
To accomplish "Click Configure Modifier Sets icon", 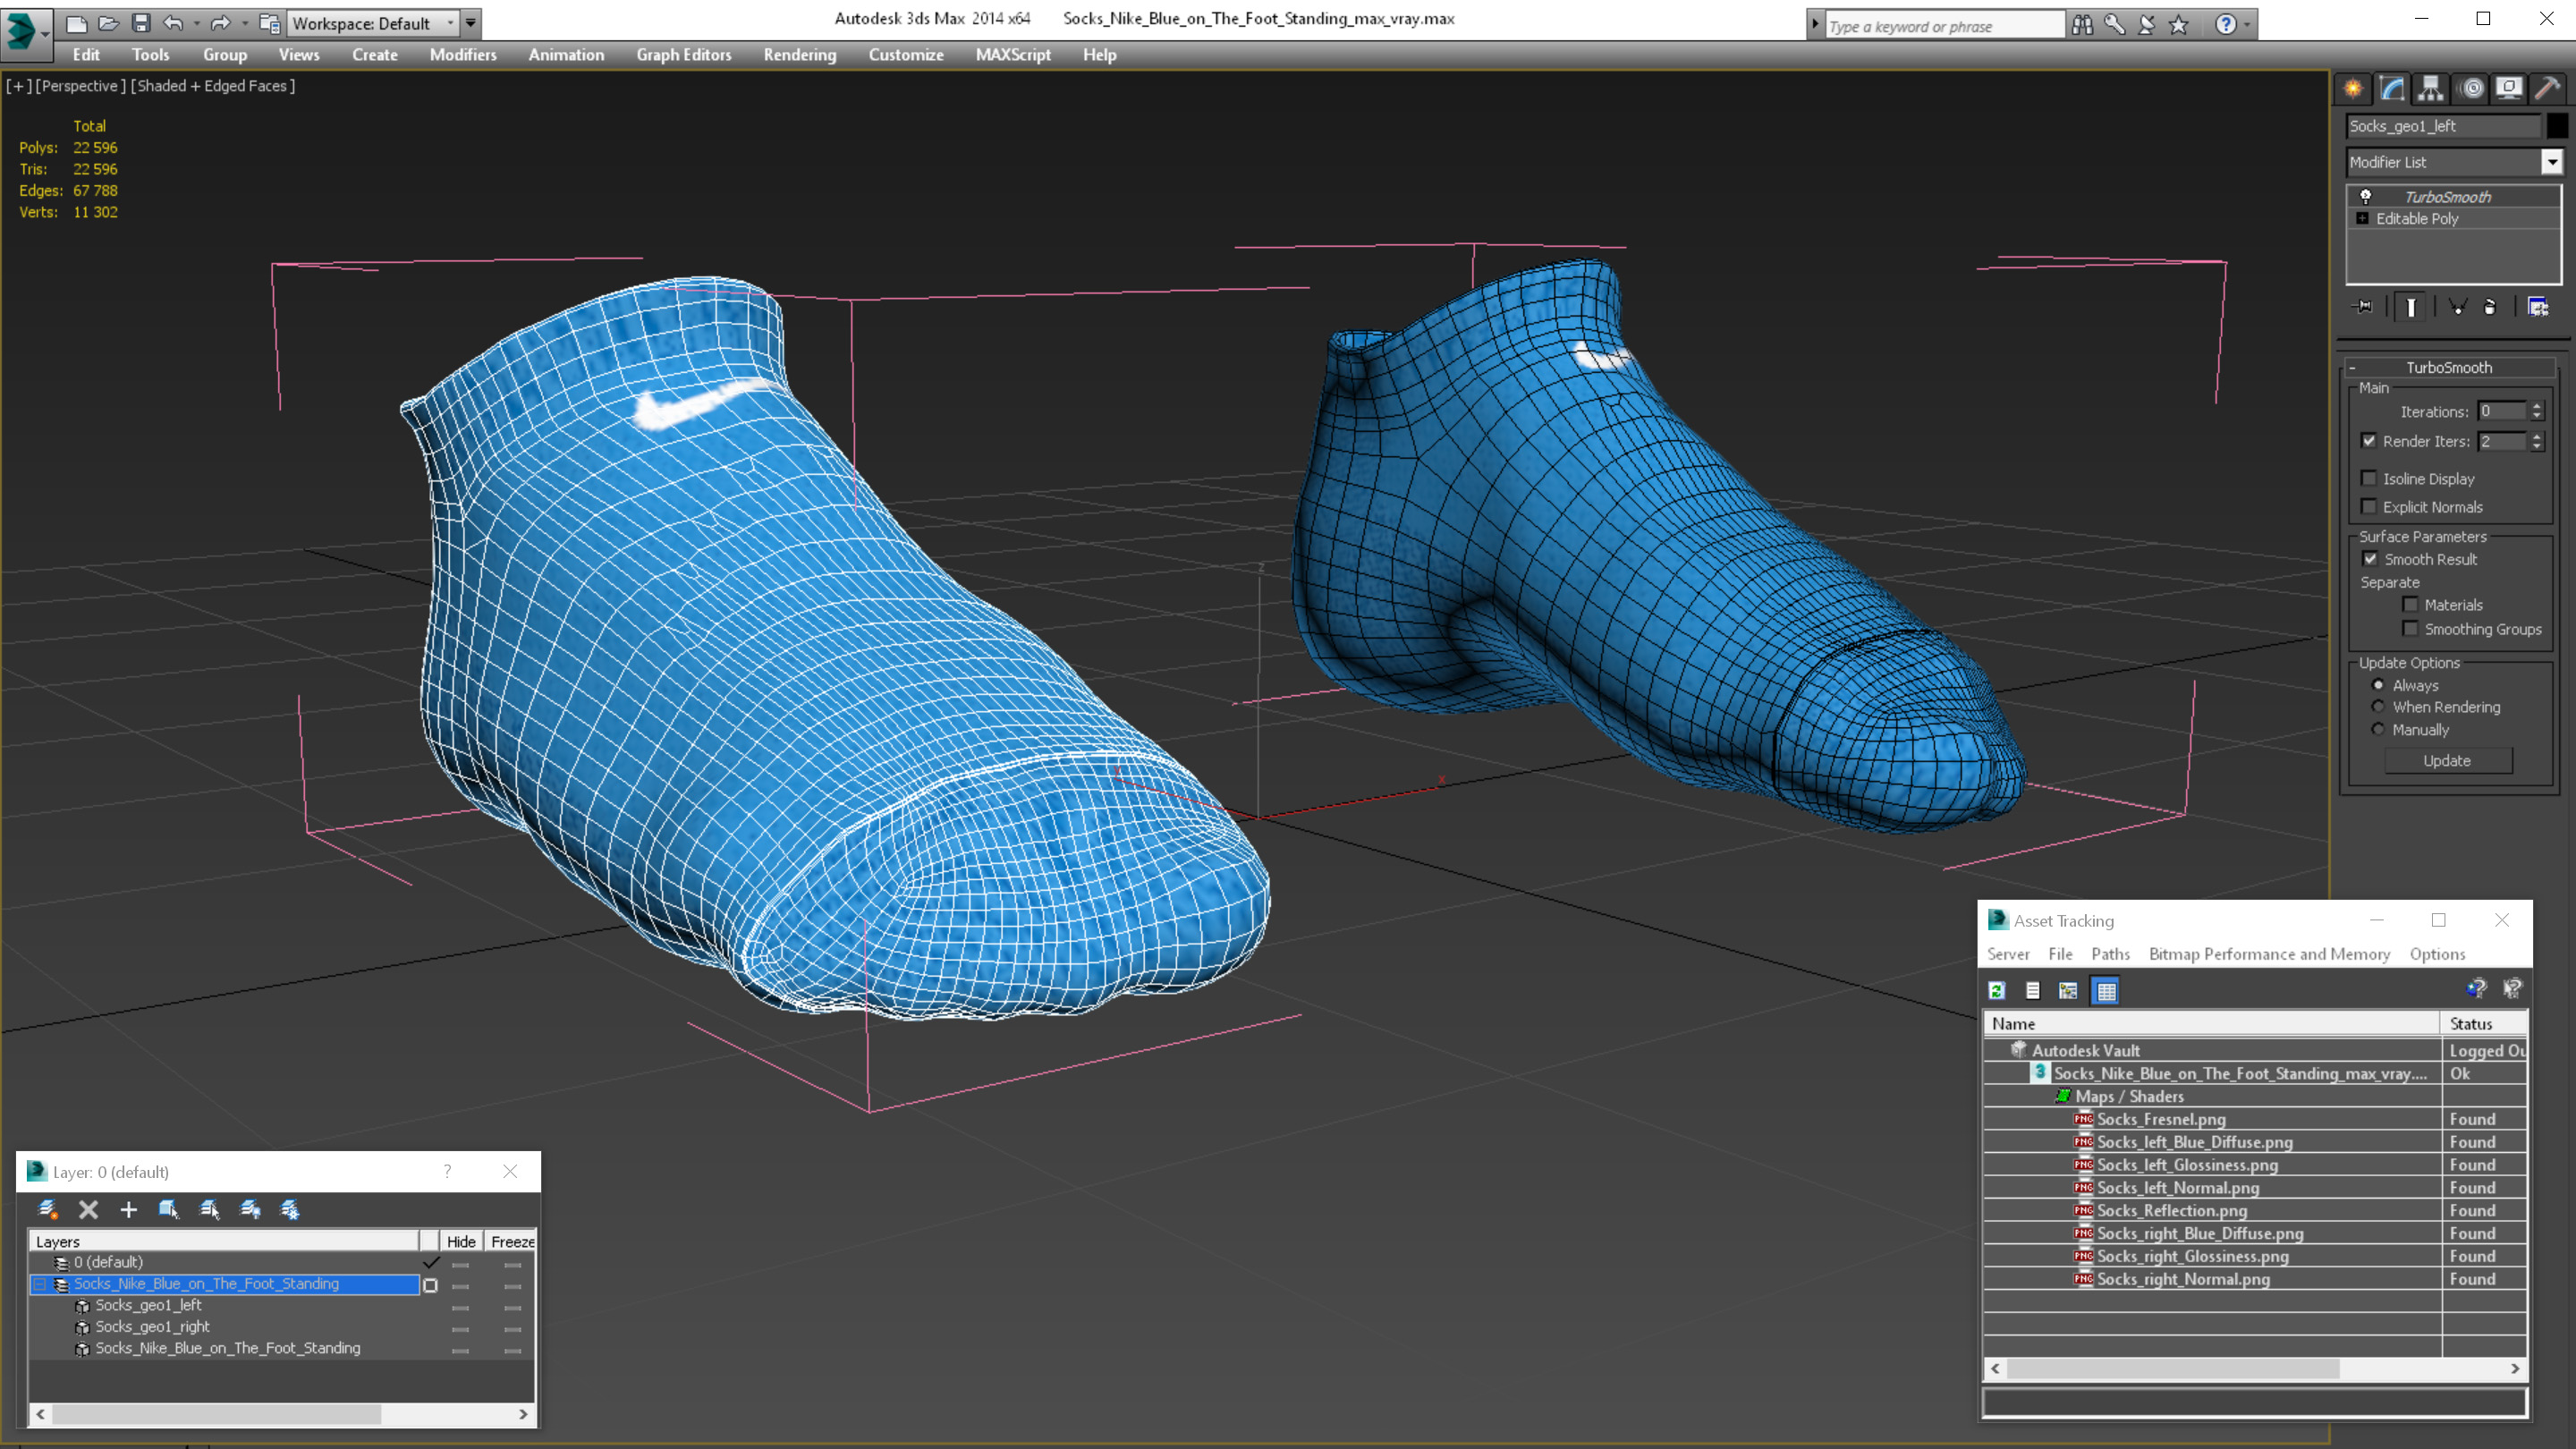I will tap(2538, 307).
